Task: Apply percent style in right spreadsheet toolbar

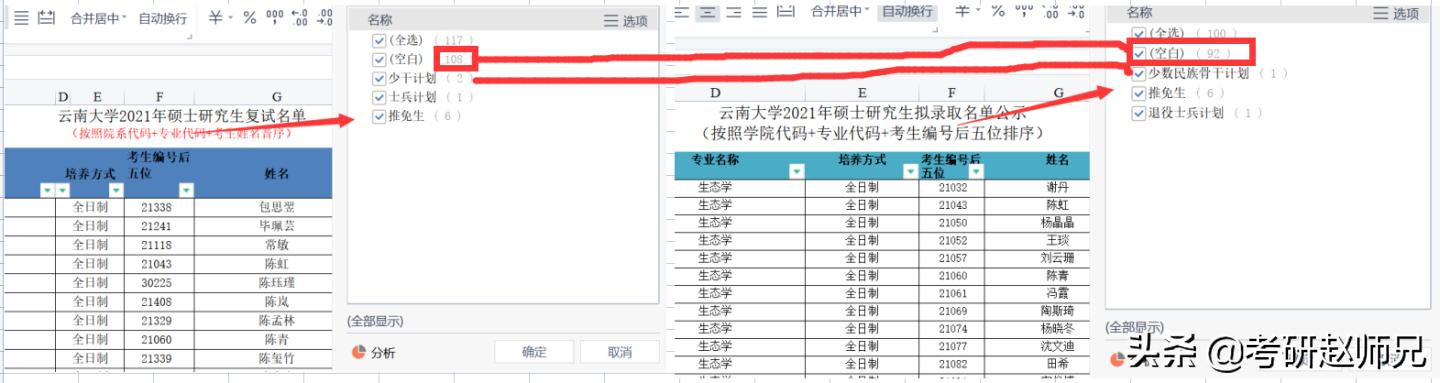Action: tap(997, 12)
